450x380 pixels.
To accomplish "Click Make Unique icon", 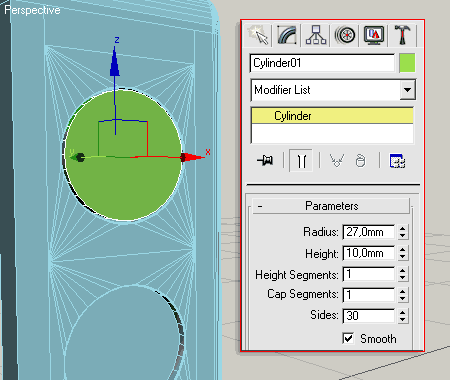I will (337, 161).
